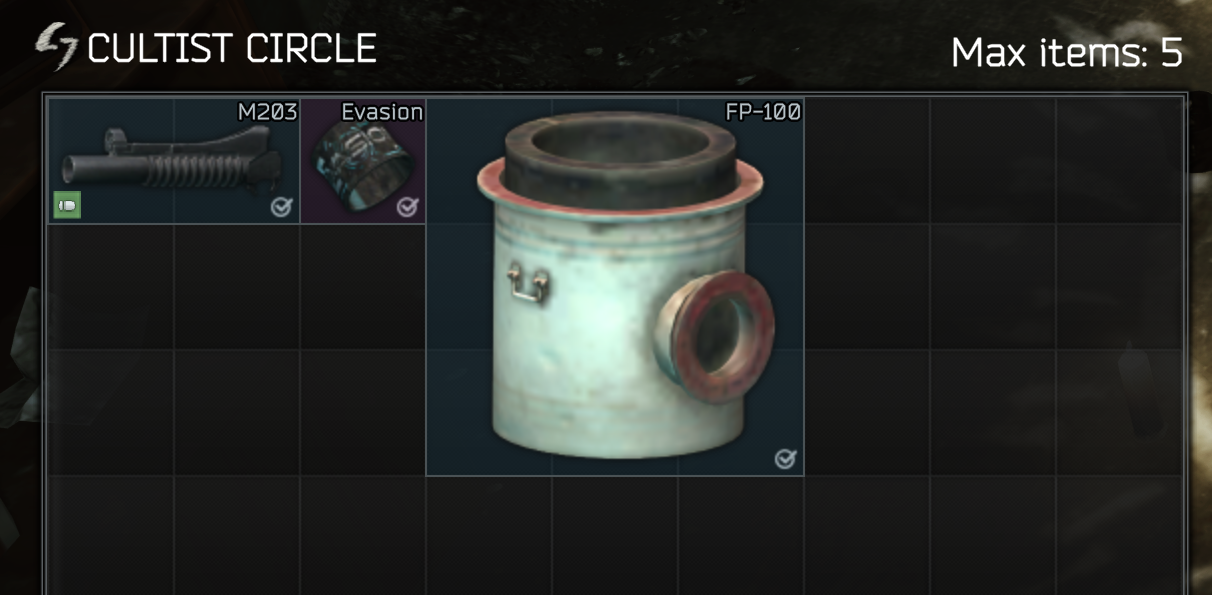
Task: Click the checkmark badge on Evasion armband
Action: 407,207
